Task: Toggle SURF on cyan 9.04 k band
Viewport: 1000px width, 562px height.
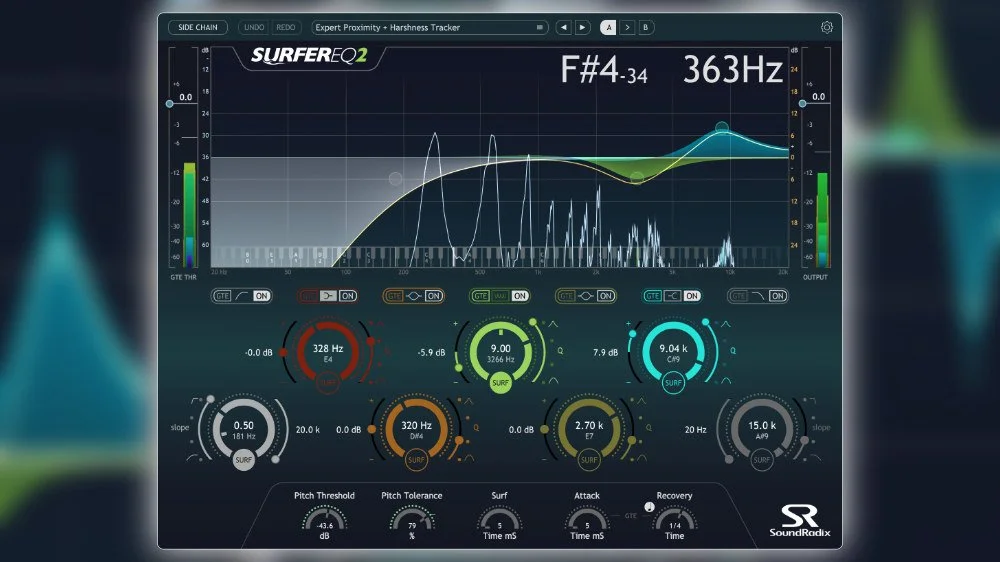Action: tap(673, 383)
